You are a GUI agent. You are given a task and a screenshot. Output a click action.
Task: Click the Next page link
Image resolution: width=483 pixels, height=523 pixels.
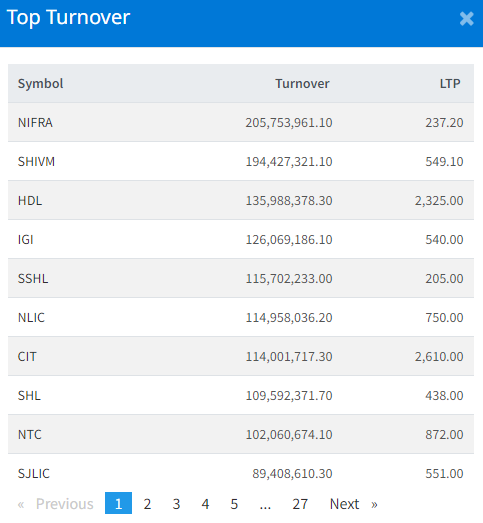[x=354, y=504]
